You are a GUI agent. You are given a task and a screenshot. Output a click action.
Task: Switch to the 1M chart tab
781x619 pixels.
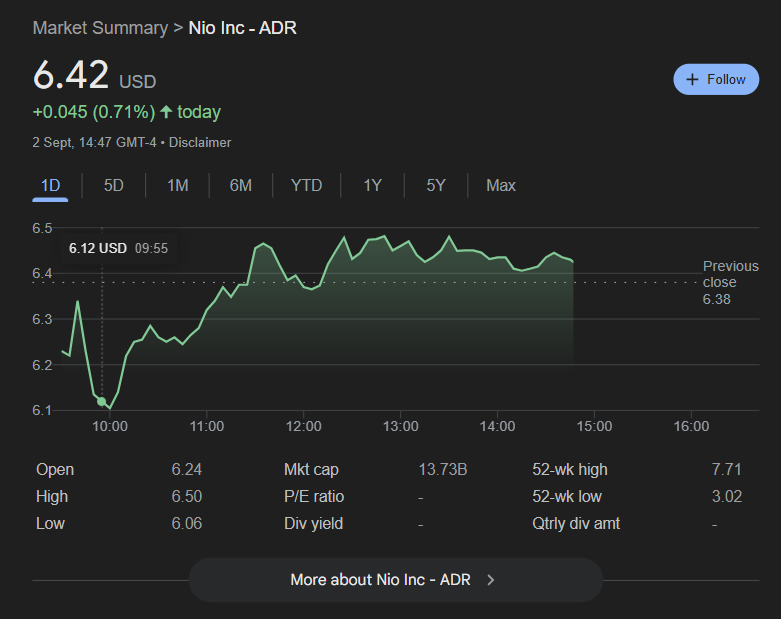click(x=177, y=185)
